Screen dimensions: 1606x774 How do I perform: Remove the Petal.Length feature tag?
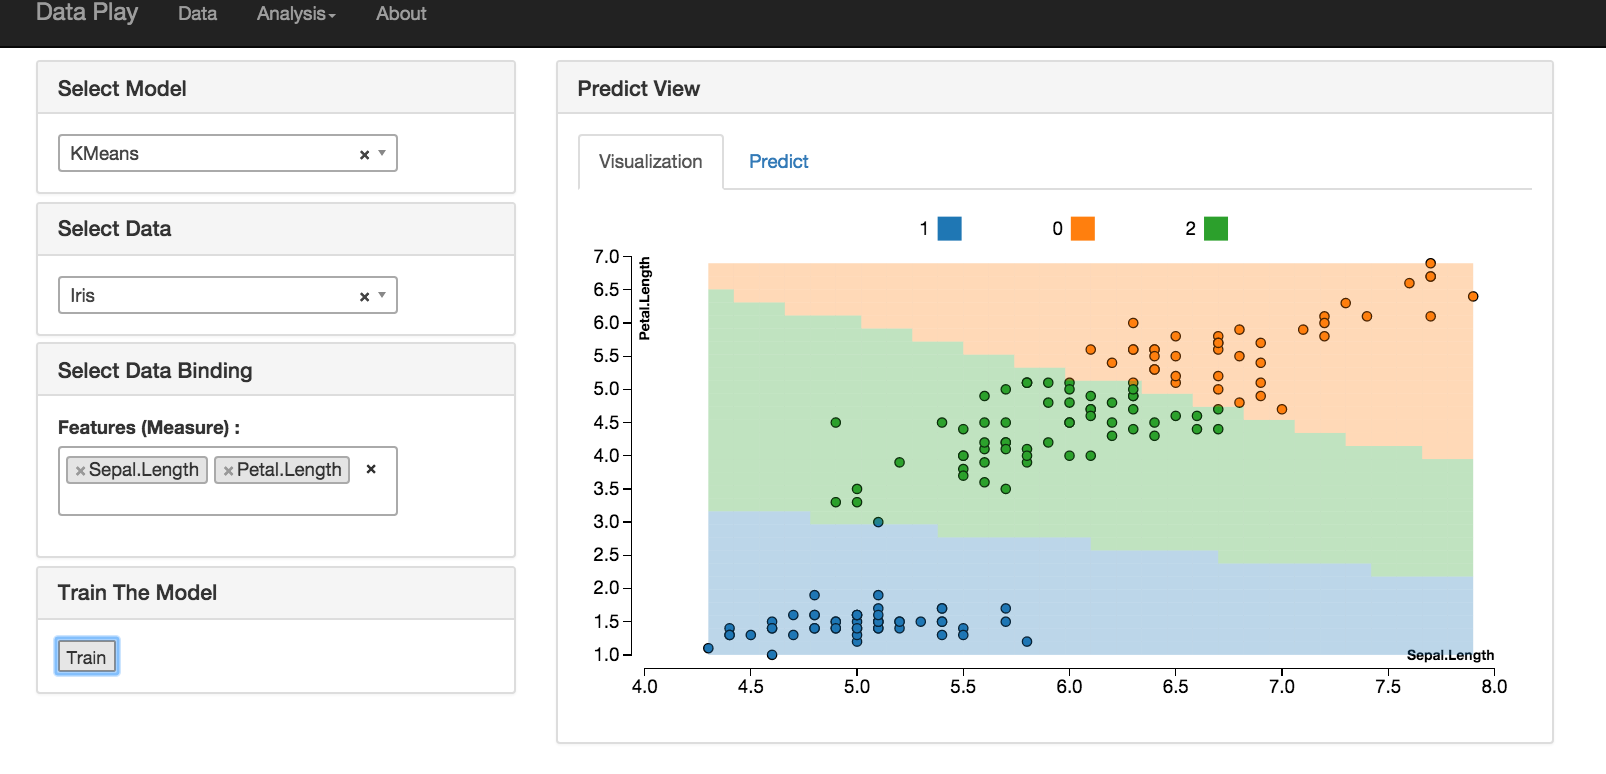tap(228, 470)
